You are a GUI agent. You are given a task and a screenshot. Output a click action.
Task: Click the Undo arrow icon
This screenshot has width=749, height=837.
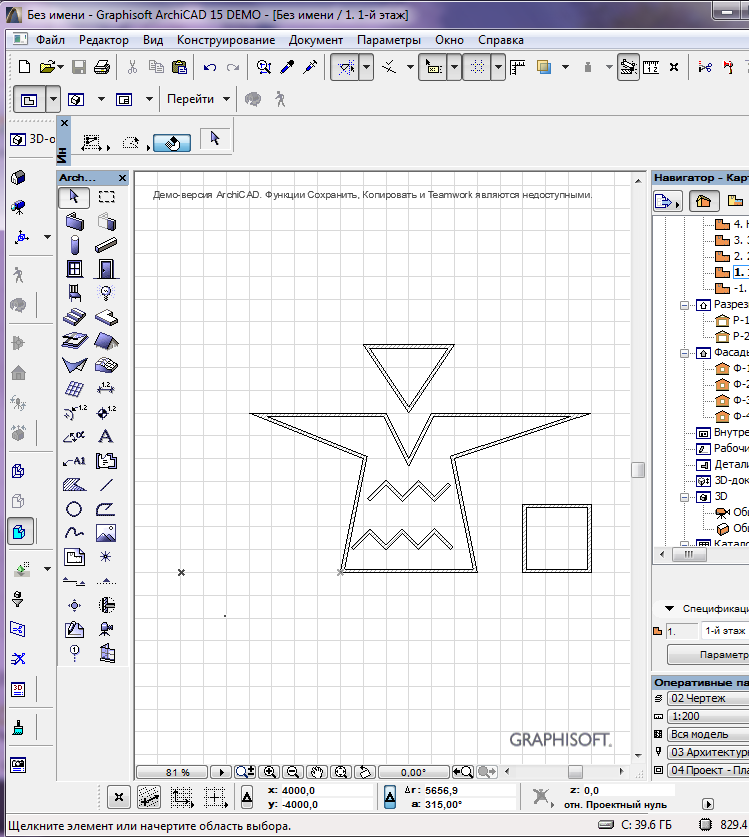point(209,67)
